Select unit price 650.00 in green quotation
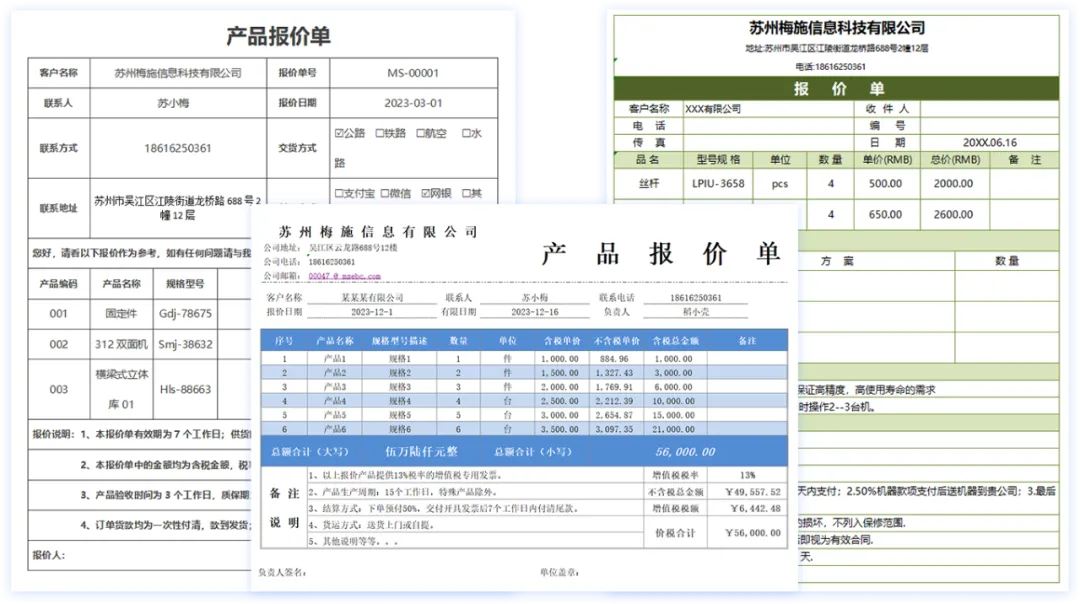 pyautogui.click(x=885, y=215)
